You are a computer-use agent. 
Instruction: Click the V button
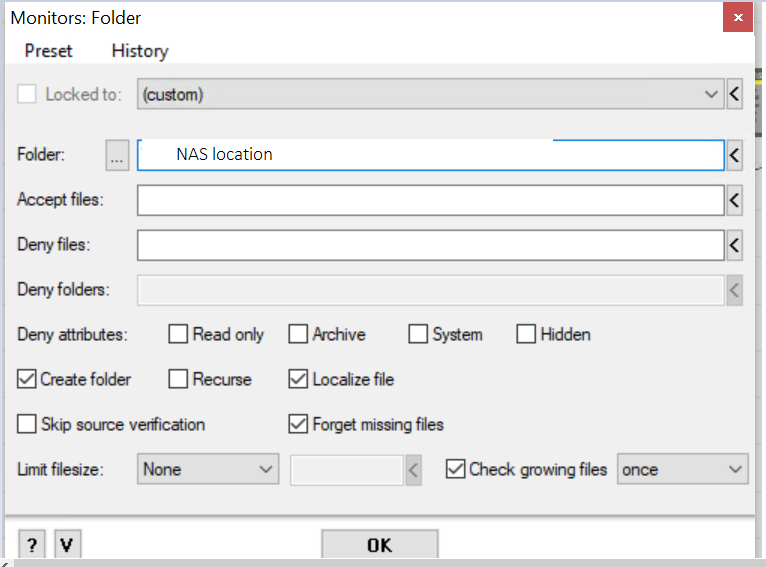tap(67, 545)
